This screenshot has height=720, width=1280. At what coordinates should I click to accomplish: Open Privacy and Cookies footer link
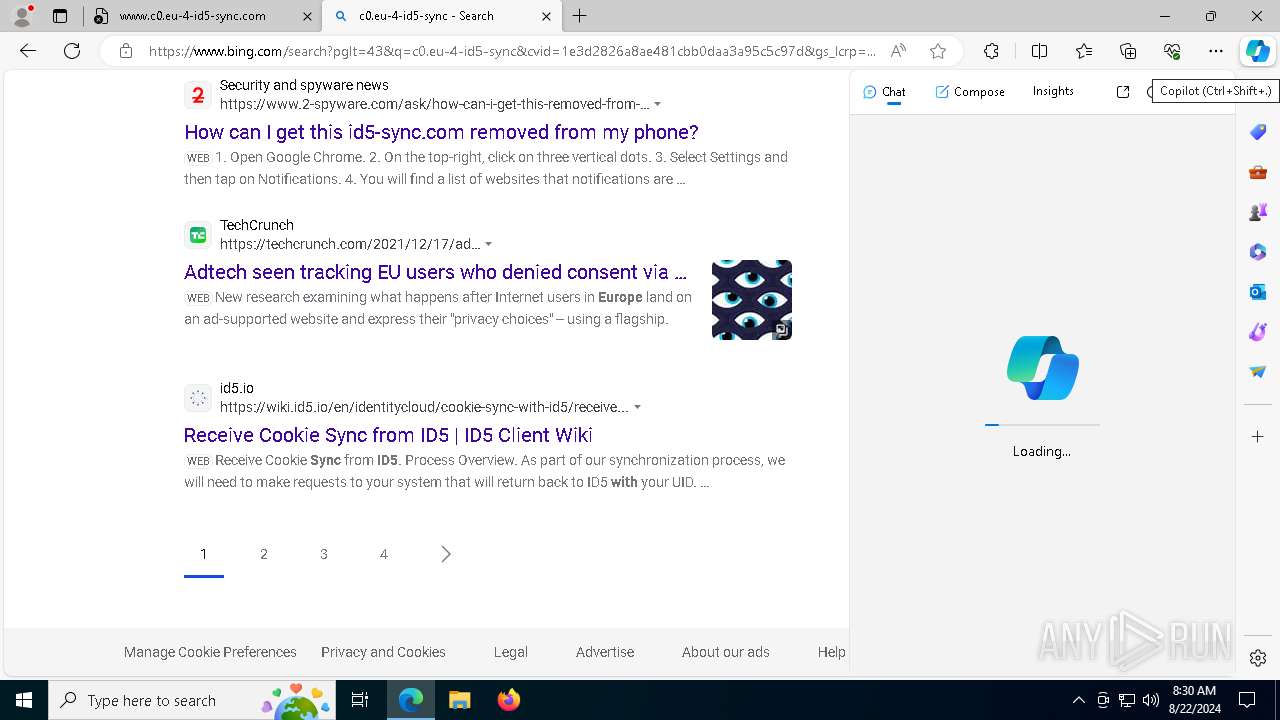[383, 652]
